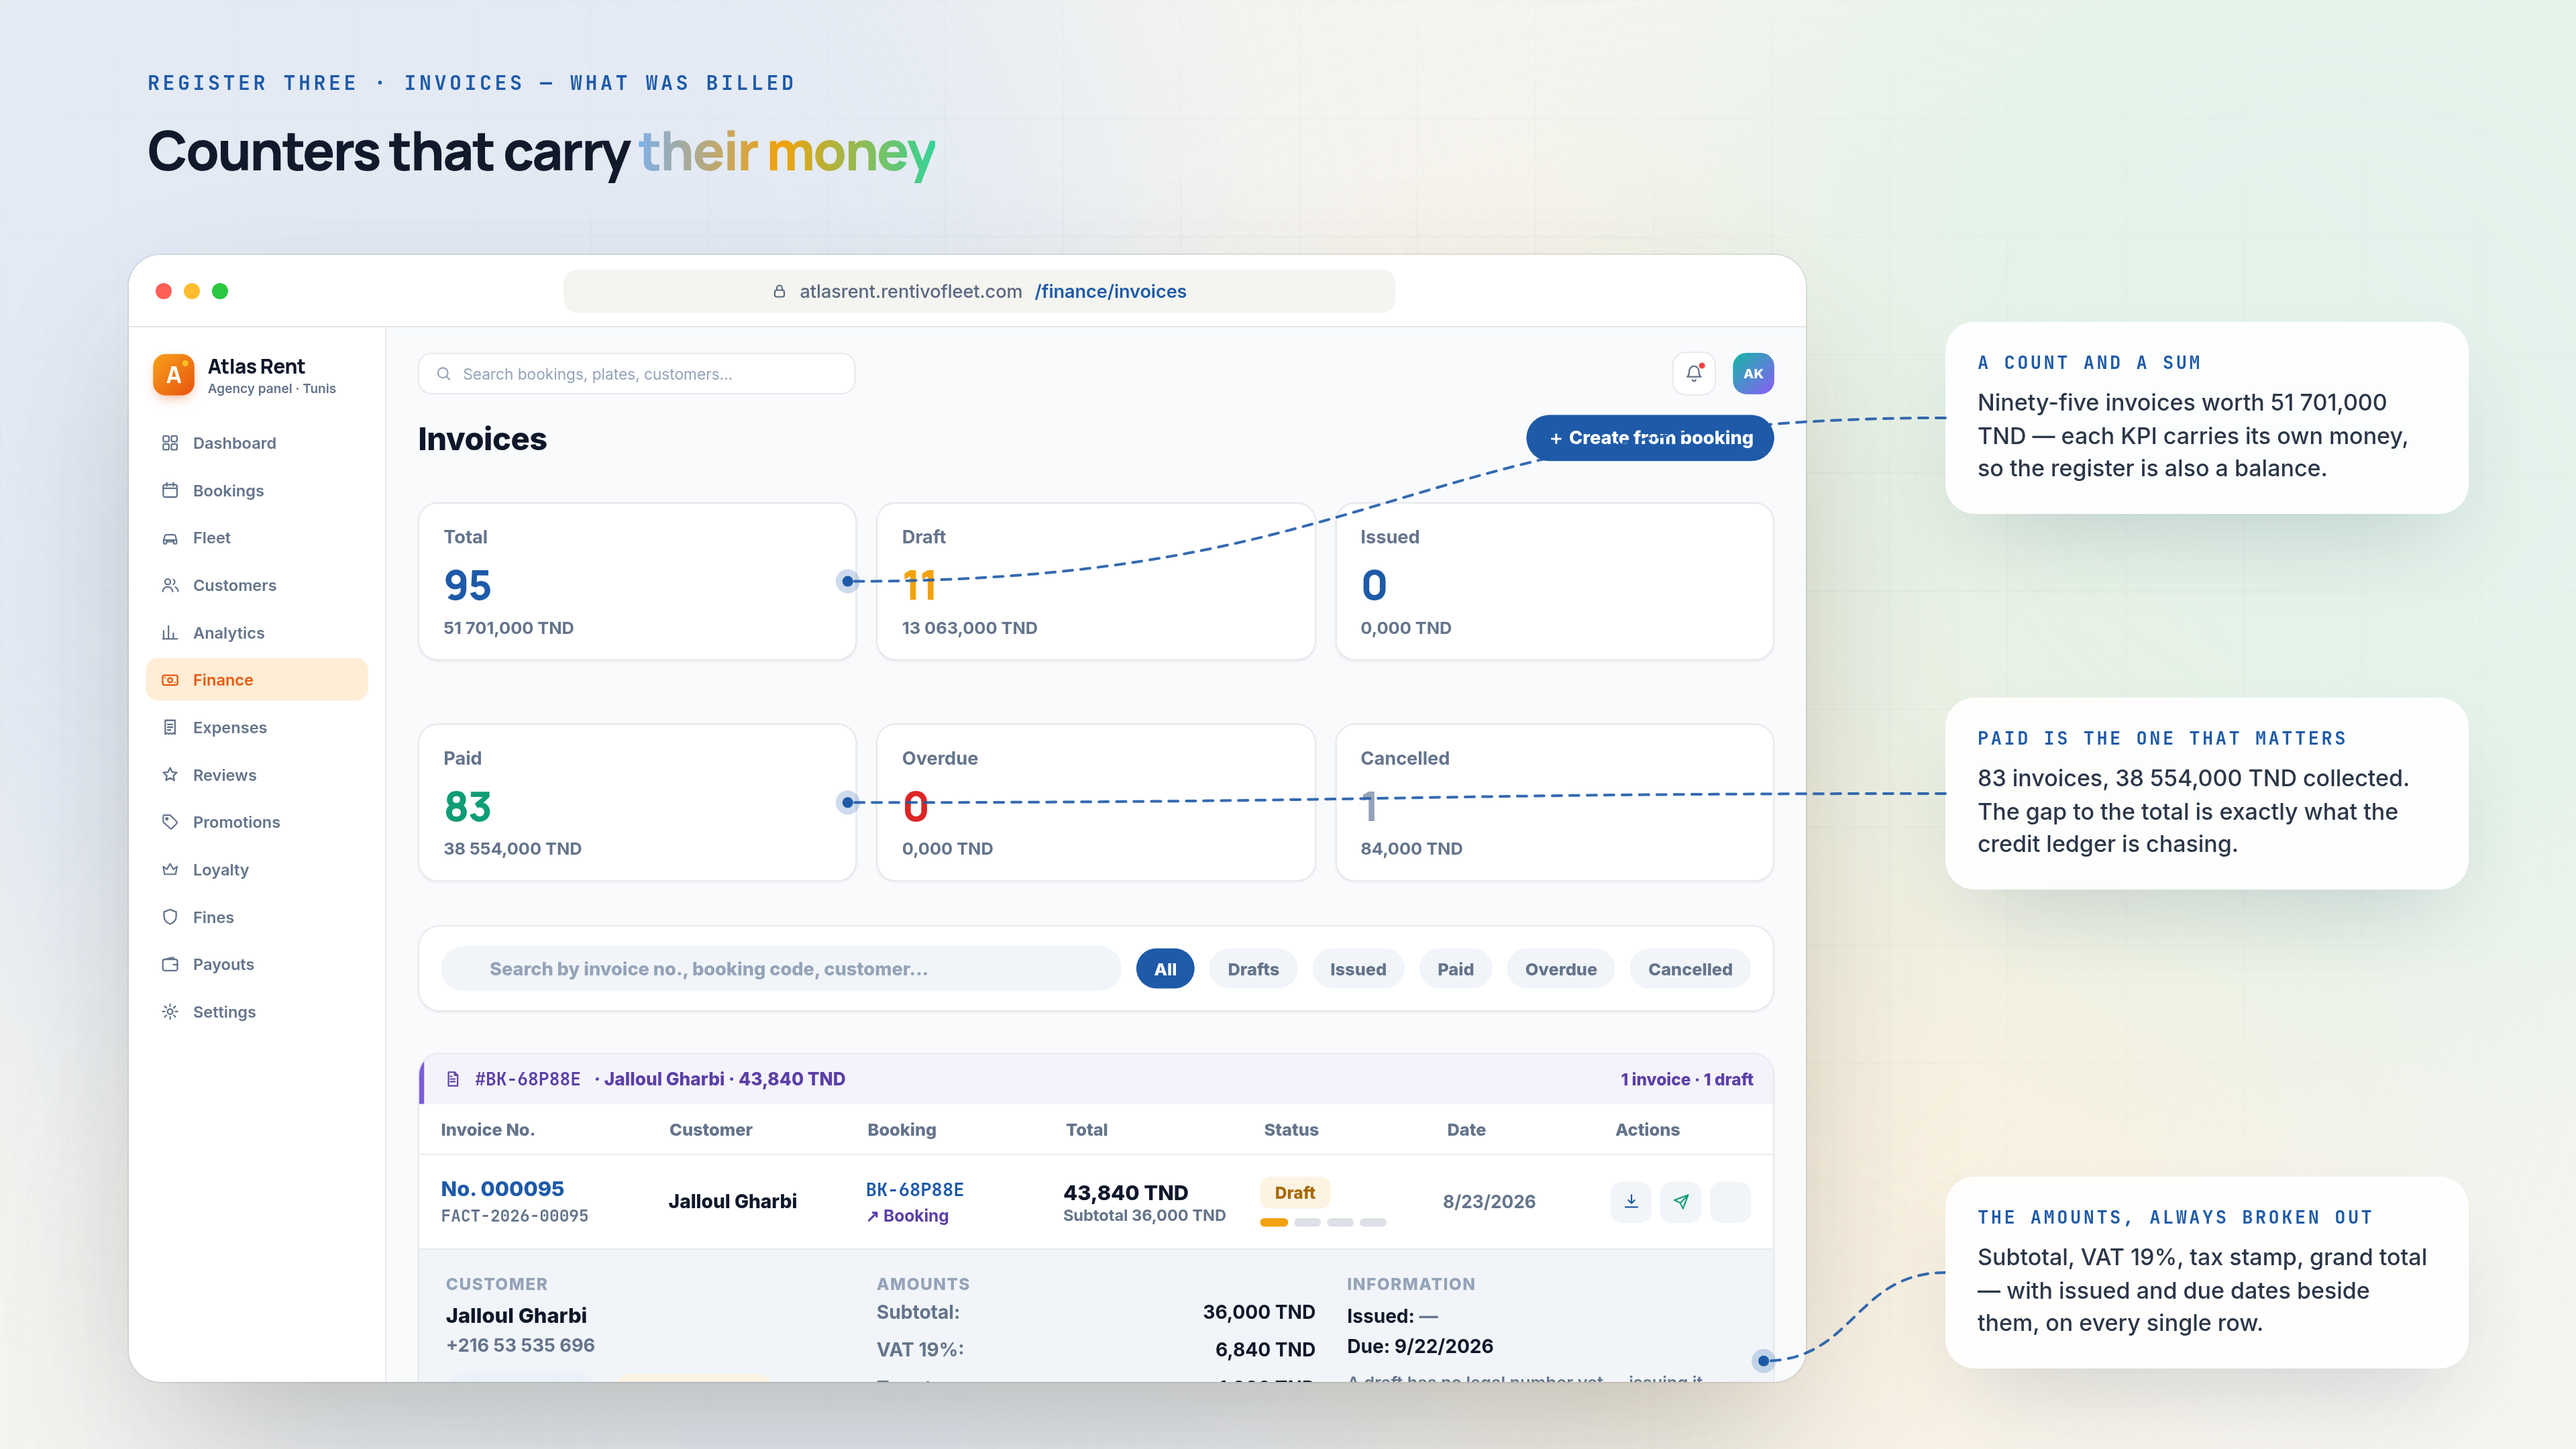Image resolution: width=2576 pixels, height=1449 pixels.
Task: Click the "VAT 19%:" amount label
Action: [x=920, y=1350]
